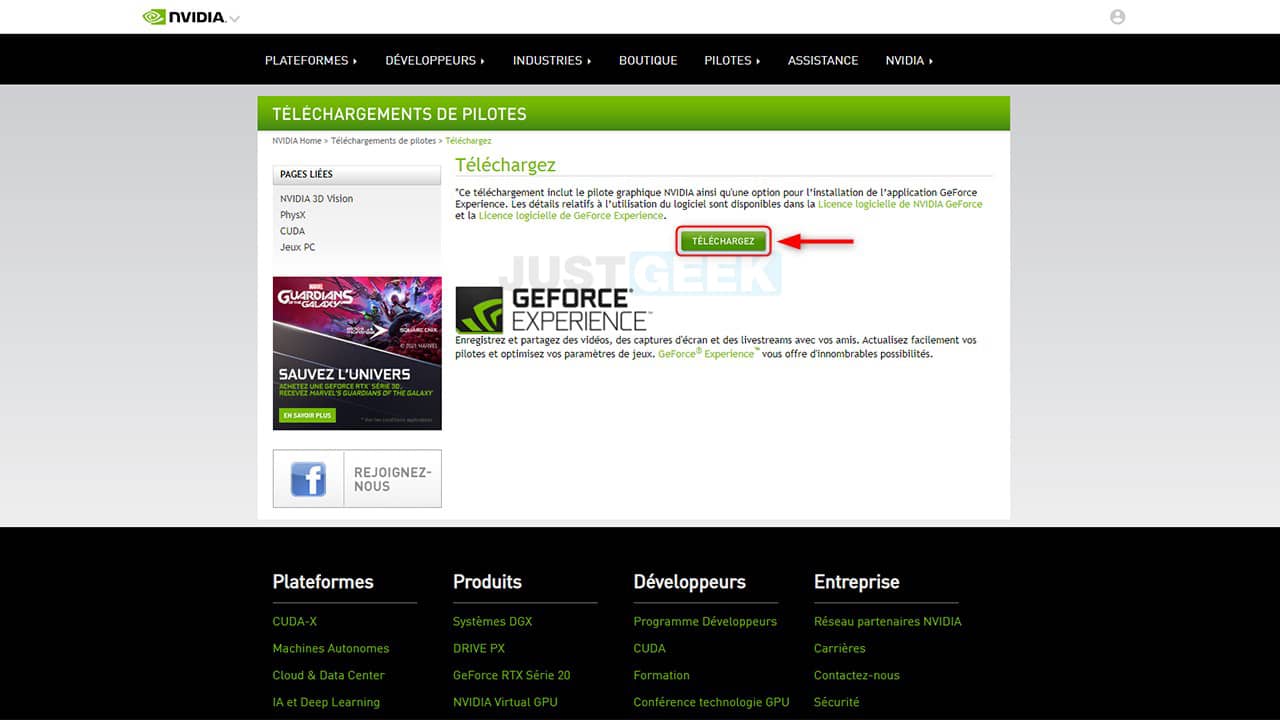The height and width of the screenshot is (720, 1280).
Task: Click the Téléchargements de pilotes green title
Action: (x=399, y=114)
